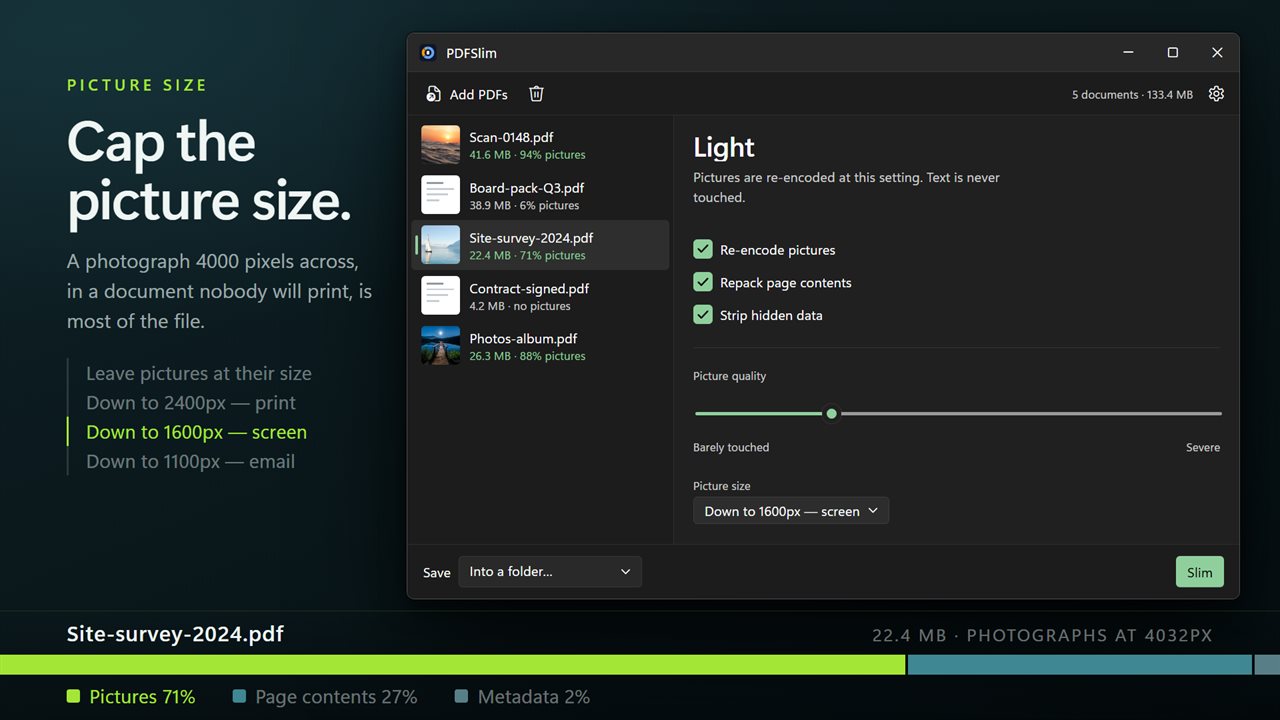Maximize the PDFSlim window
The height and width of the screenshot is (720, 1280).
[x=1173, y=53]
